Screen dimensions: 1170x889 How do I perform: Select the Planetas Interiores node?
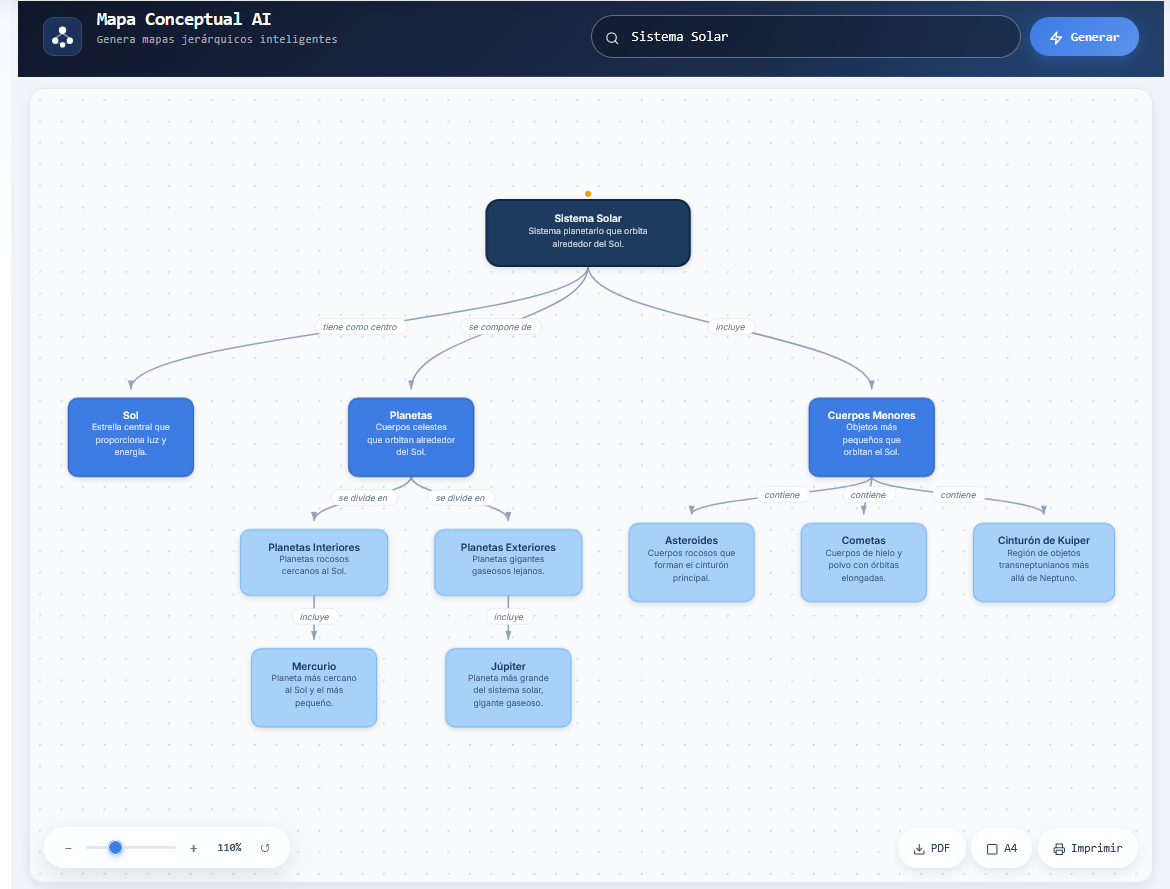[x=314, y=562]
